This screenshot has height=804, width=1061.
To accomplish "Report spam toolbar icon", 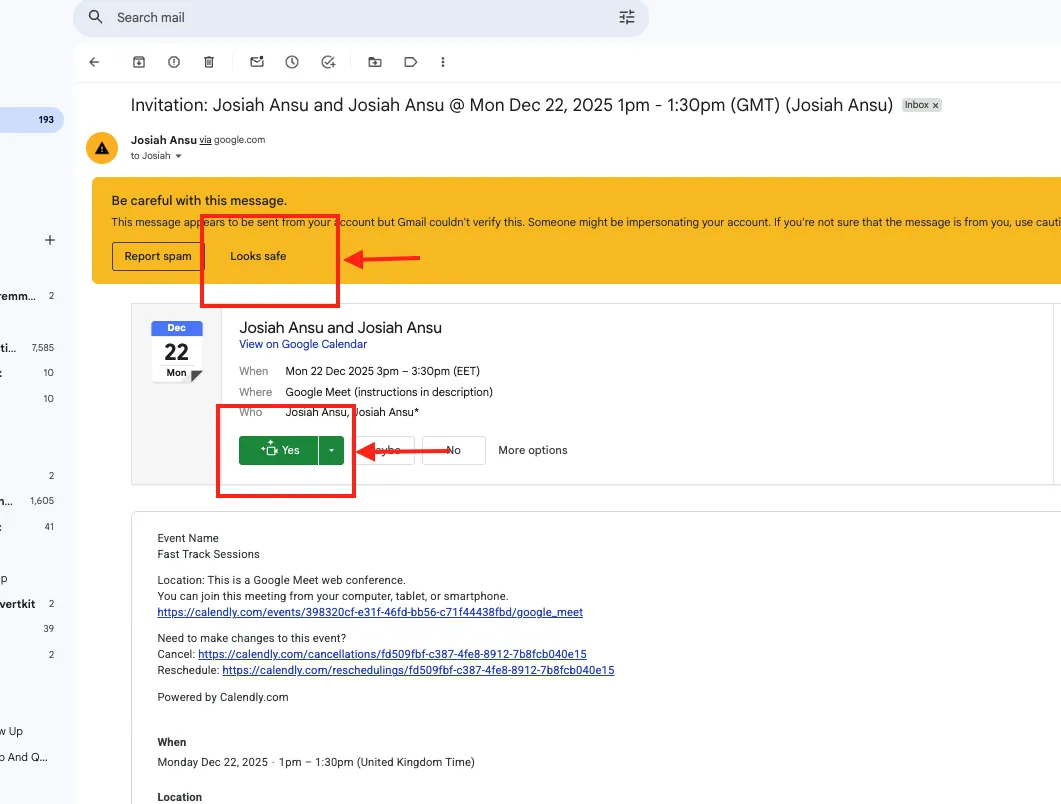I will click(x=174, y=62).
